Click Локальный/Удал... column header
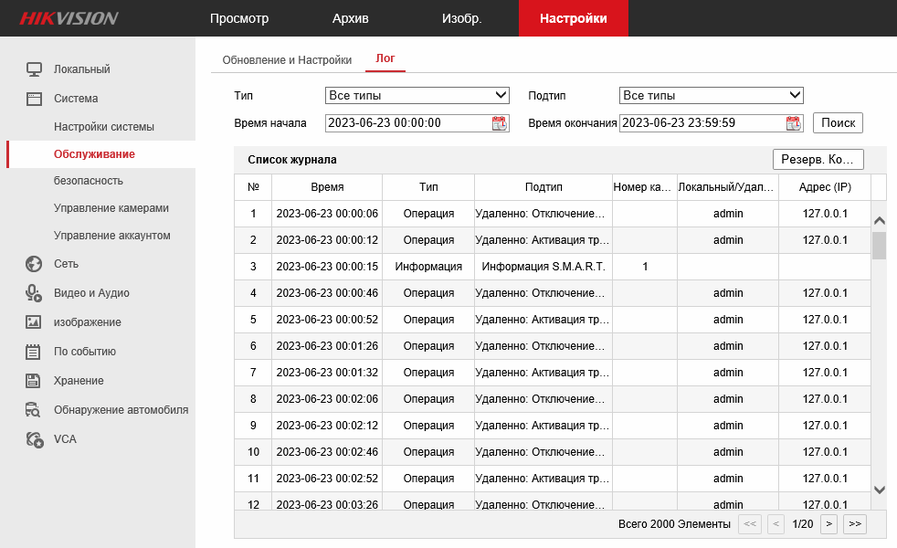This screenshot has width=897, height=548. 728,187
